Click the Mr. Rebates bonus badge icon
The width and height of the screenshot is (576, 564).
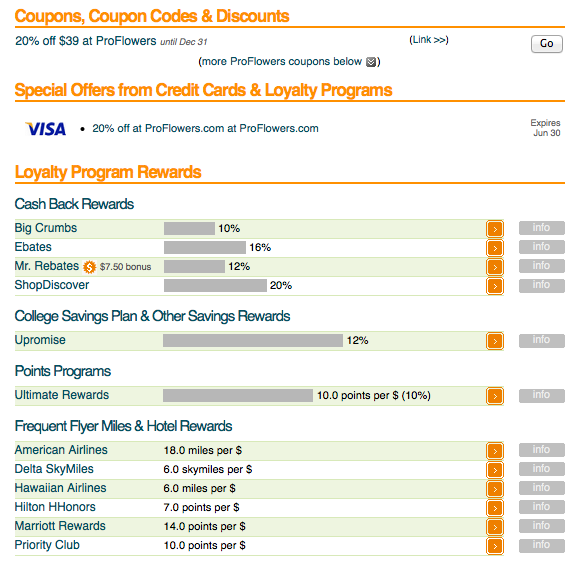(89, 267)
